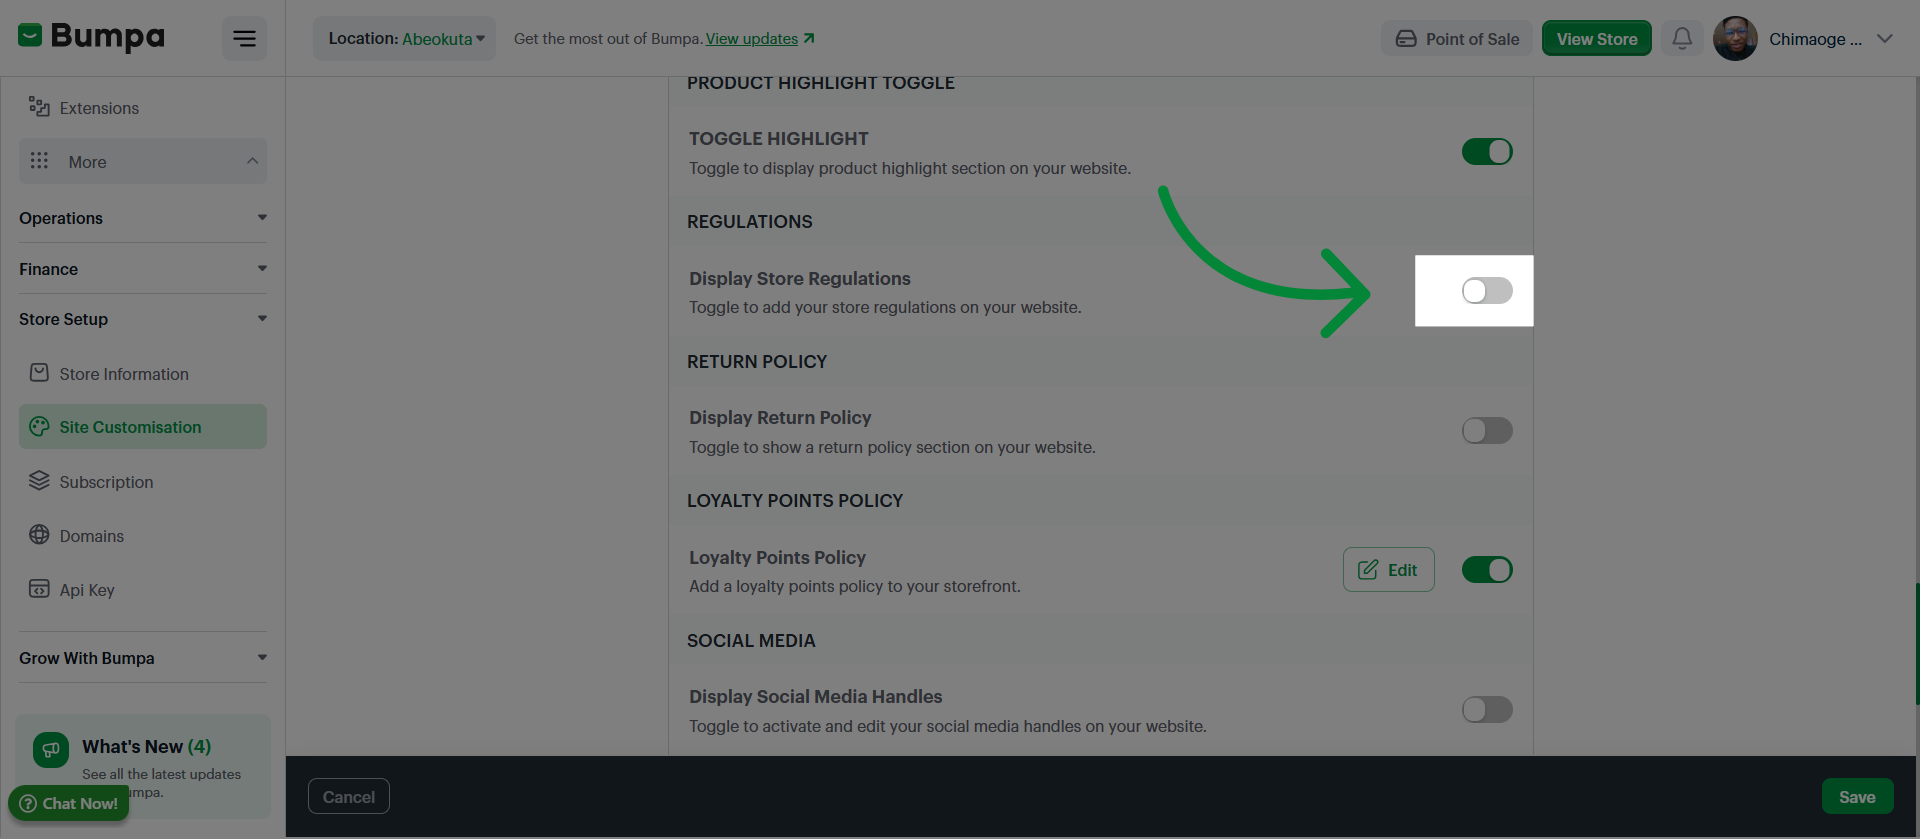Image resolution: width=1920 pixels, height=839 pixels.
Task: Click the Api Key icon
Action: pyautogui.click(x=39, y=589)
